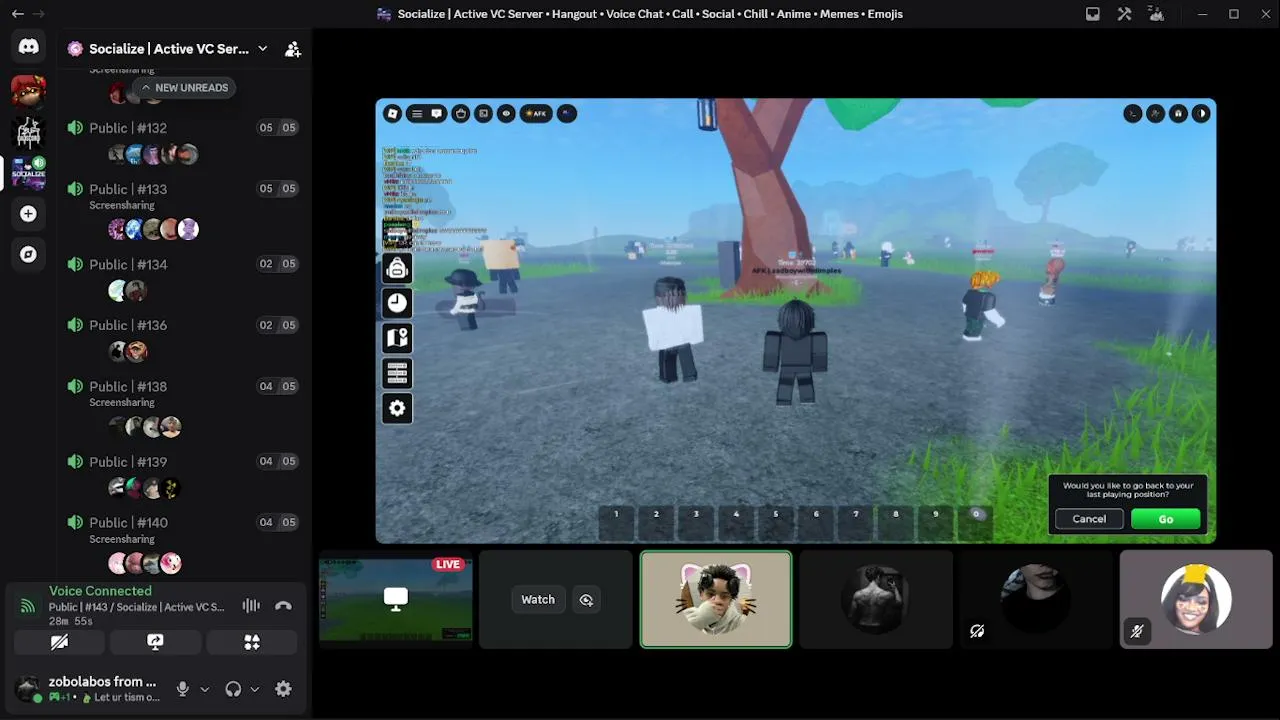Join voice channel Public | #140

click(x=183, y=529)
